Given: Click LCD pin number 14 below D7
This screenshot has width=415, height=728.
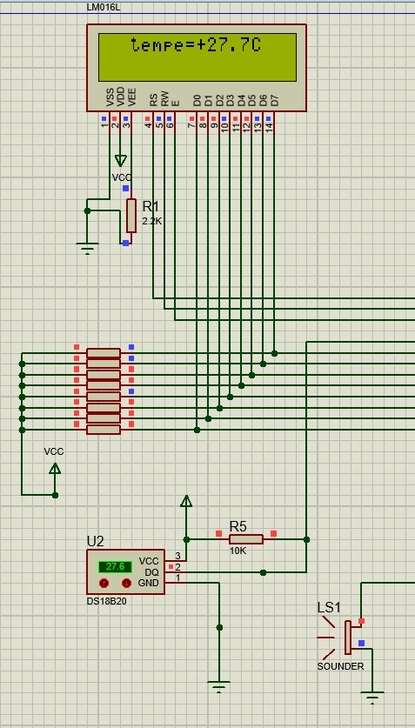Looking at the screenshot, I should click(269, 128).
